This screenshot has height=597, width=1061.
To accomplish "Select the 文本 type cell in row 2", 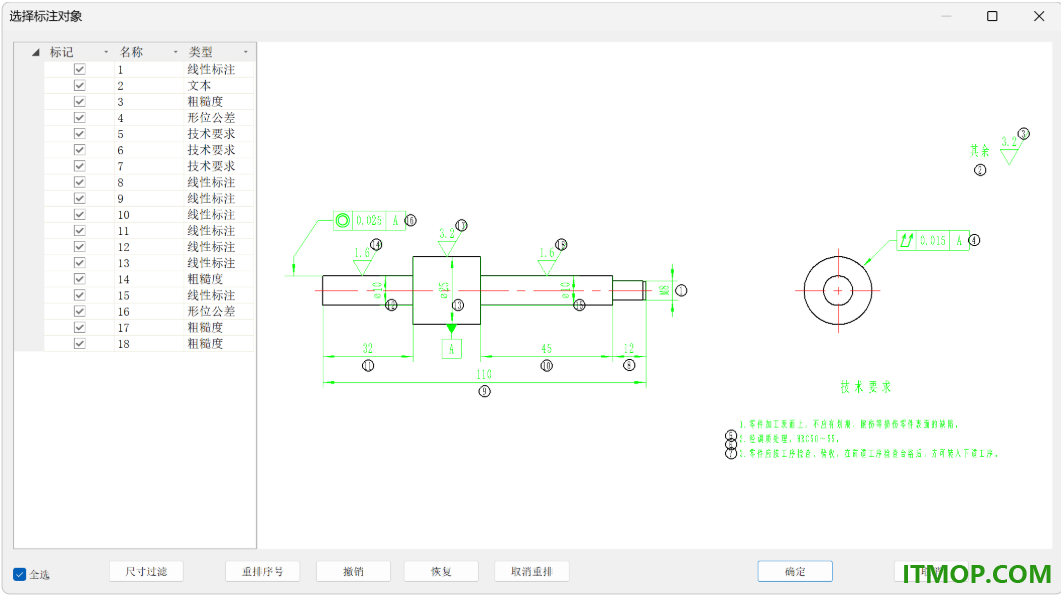I will point(219,85).
